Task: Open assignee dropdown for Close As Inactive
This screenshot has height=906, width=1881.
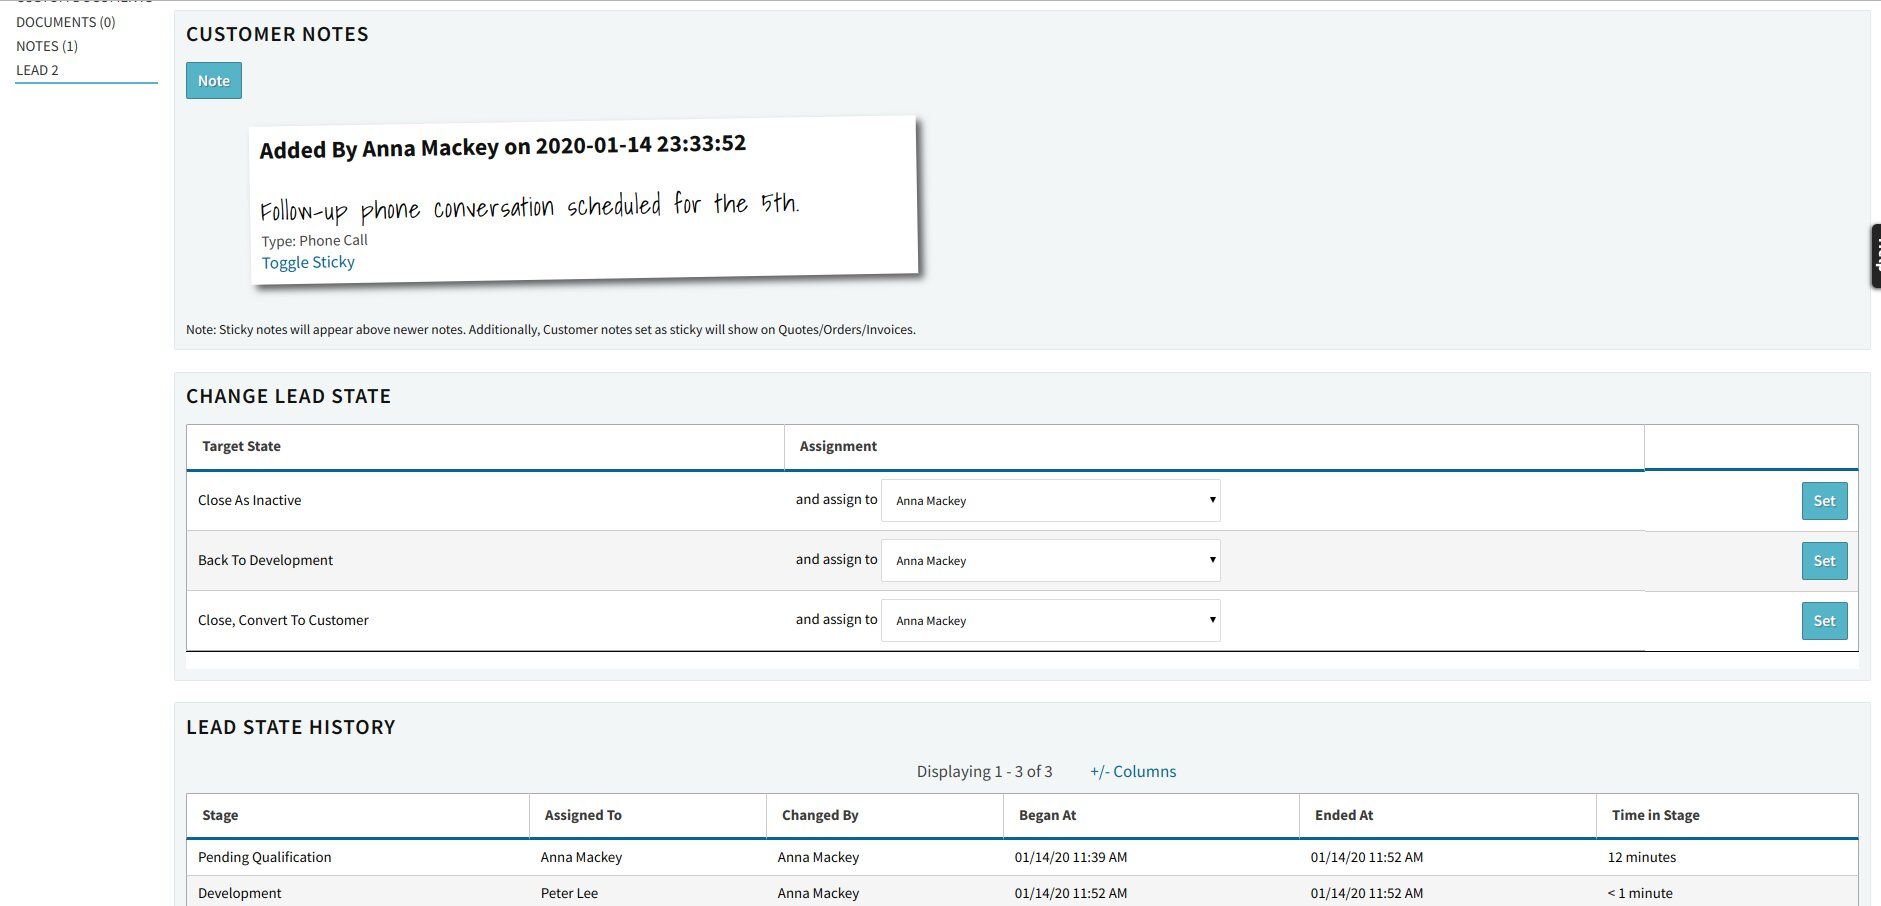Action: [x=1050, y=500]
